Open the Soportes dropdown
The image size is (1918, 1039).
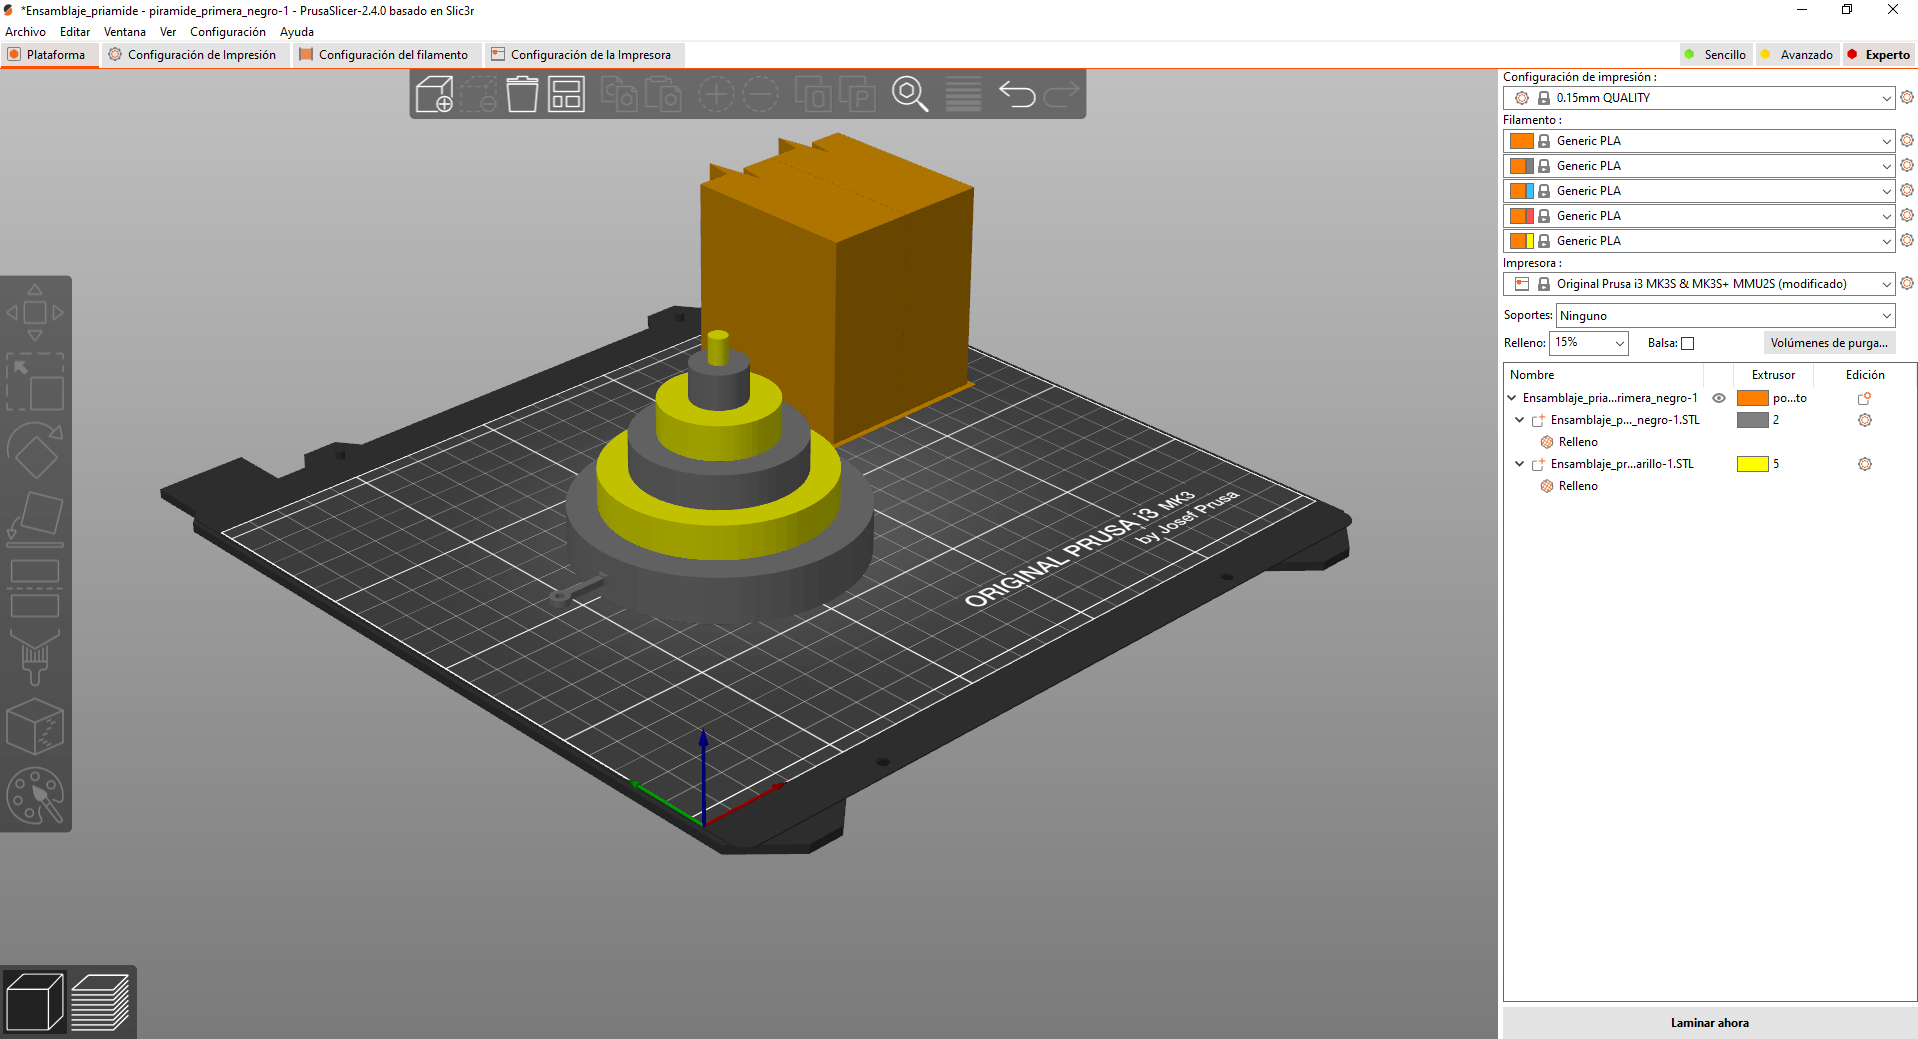(1725, 316)
